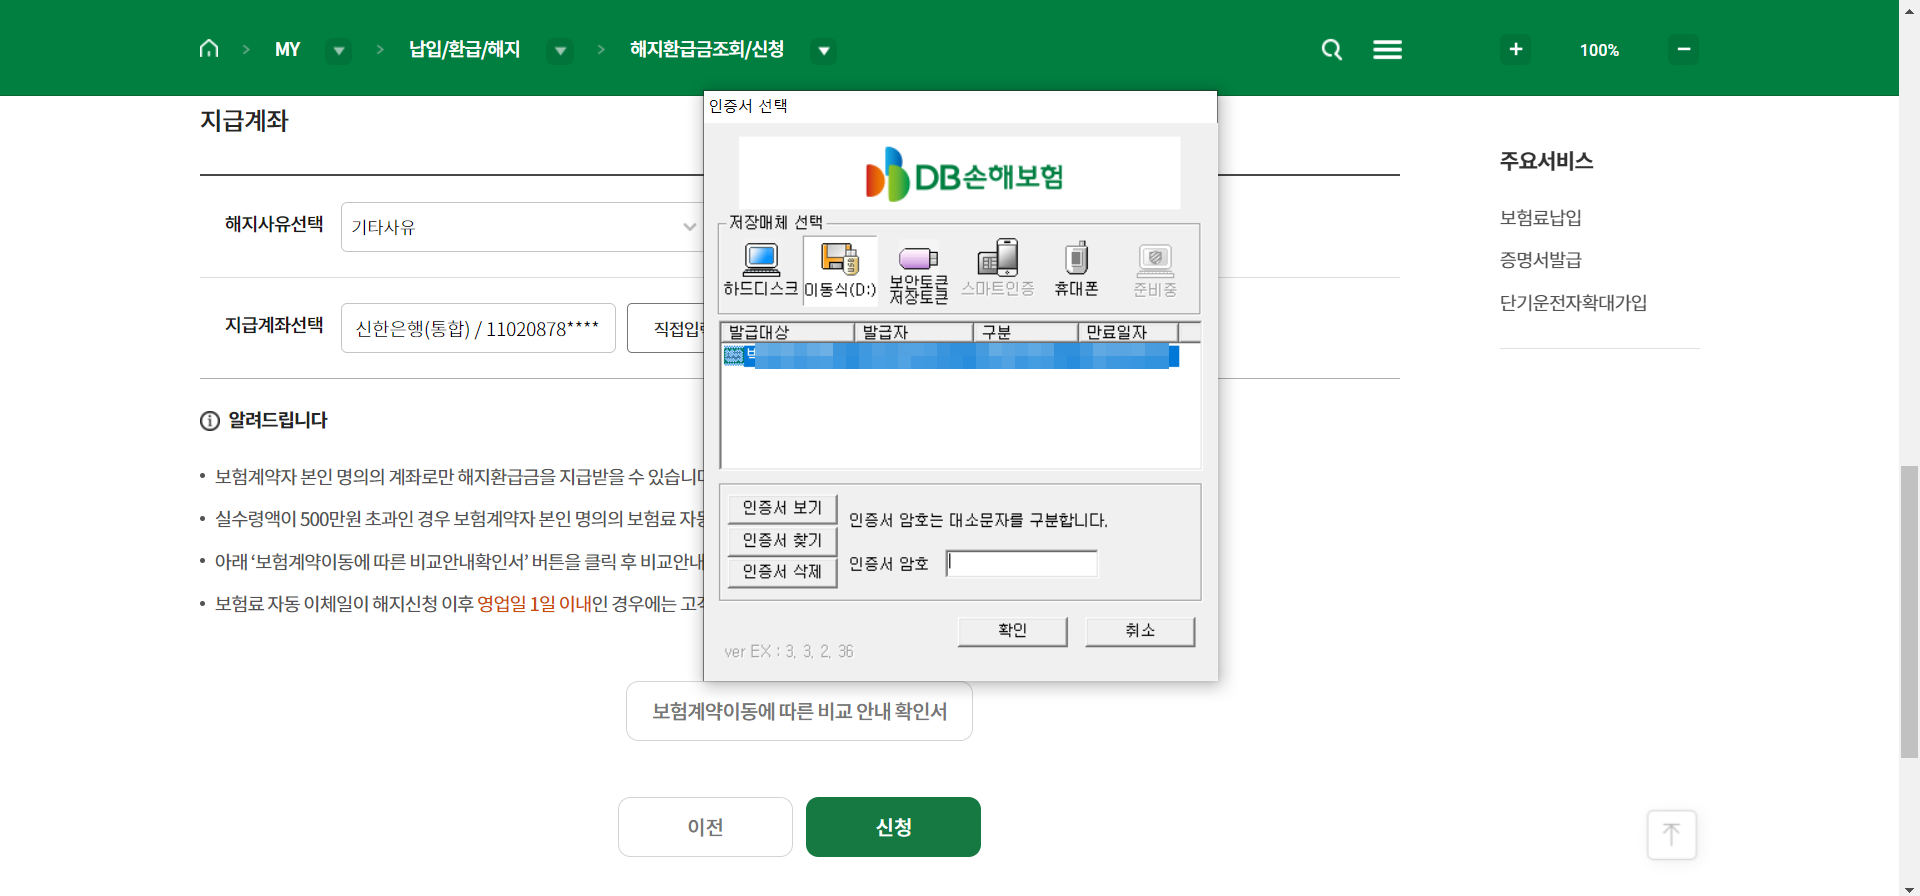Sort by 구분 column header
1920x896 pixels.
[x=1026, y=332]
